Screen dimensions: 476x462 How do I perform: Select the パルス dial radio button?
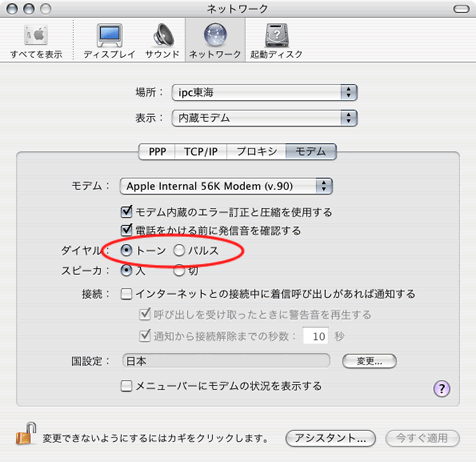(179, 250)
